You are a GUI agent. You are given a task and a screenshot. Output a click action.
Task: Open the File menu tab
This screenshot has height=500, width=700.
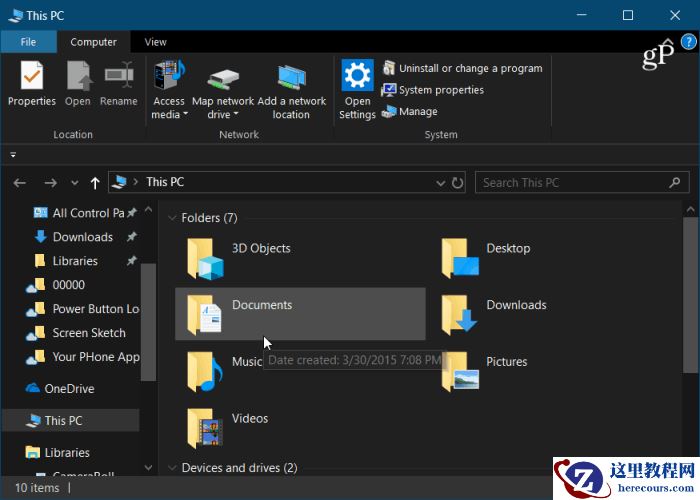[x=28, y=42]
